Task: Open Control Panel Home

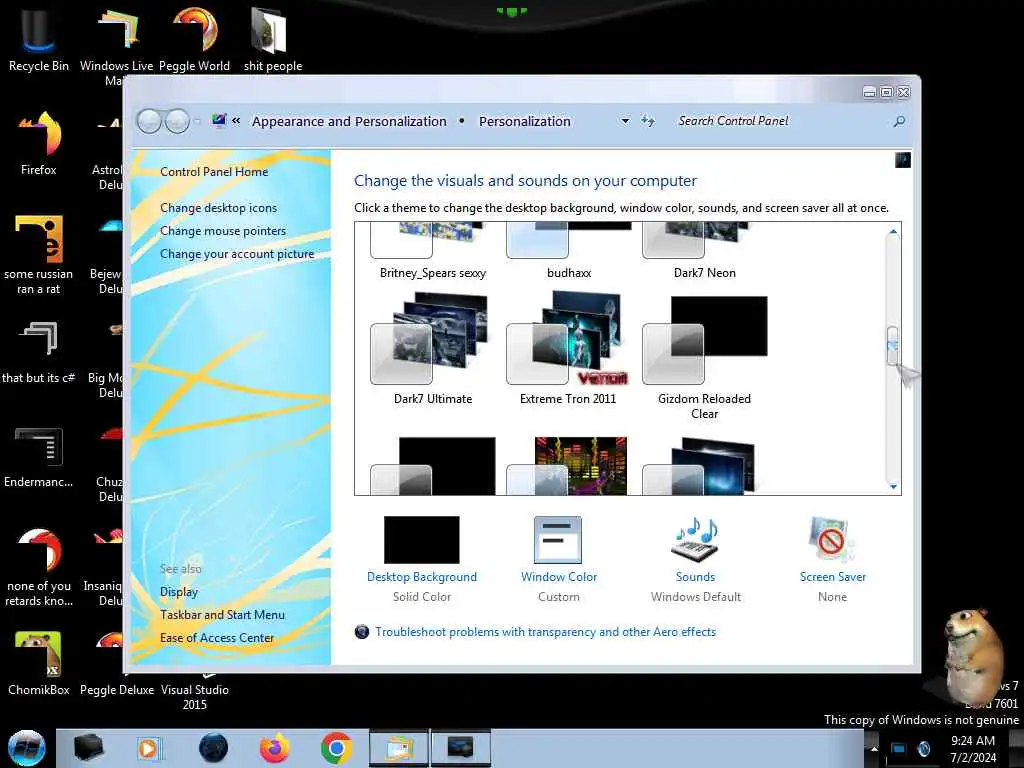Action: 214,172
